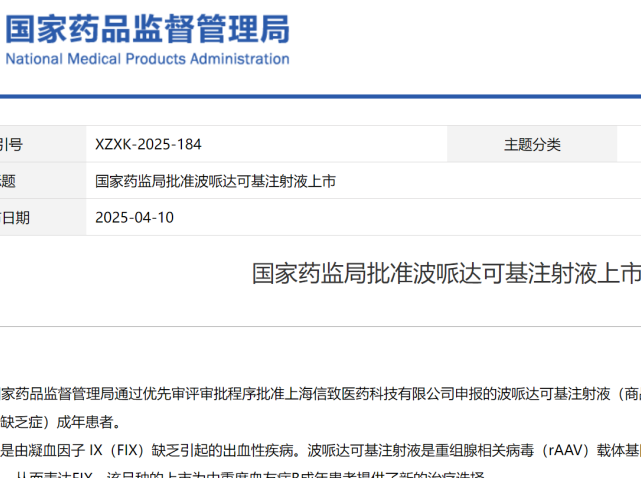Click the 主题分类 header cell
This screenshot has width=641, height=478.
click(532, 144)
